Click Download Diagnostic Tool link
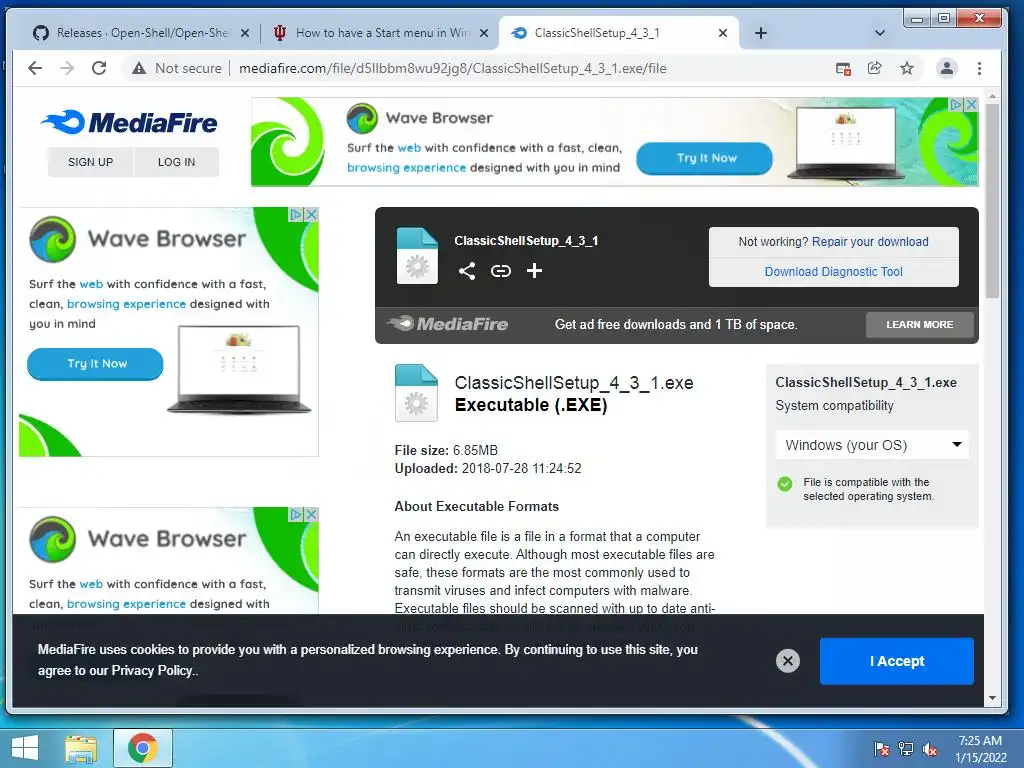 (833, 272)
